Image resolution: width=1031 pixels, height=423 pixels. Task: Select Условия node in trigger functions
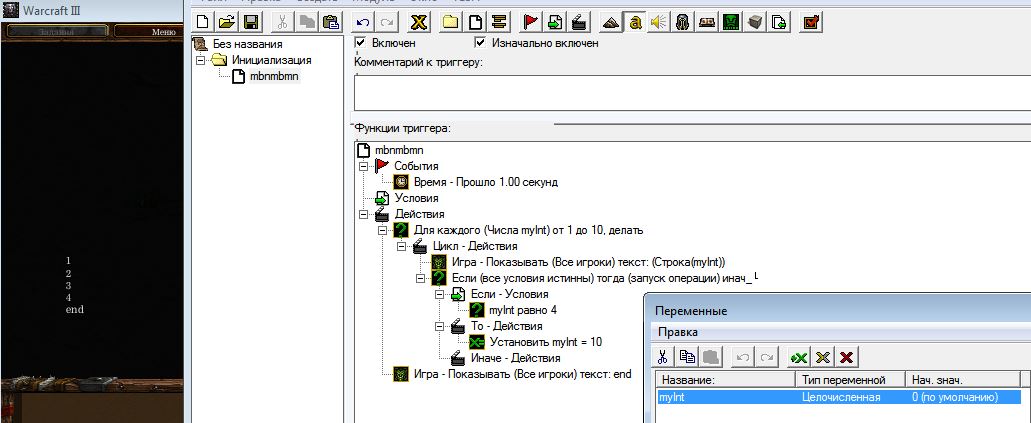click(x=416, y=198)
